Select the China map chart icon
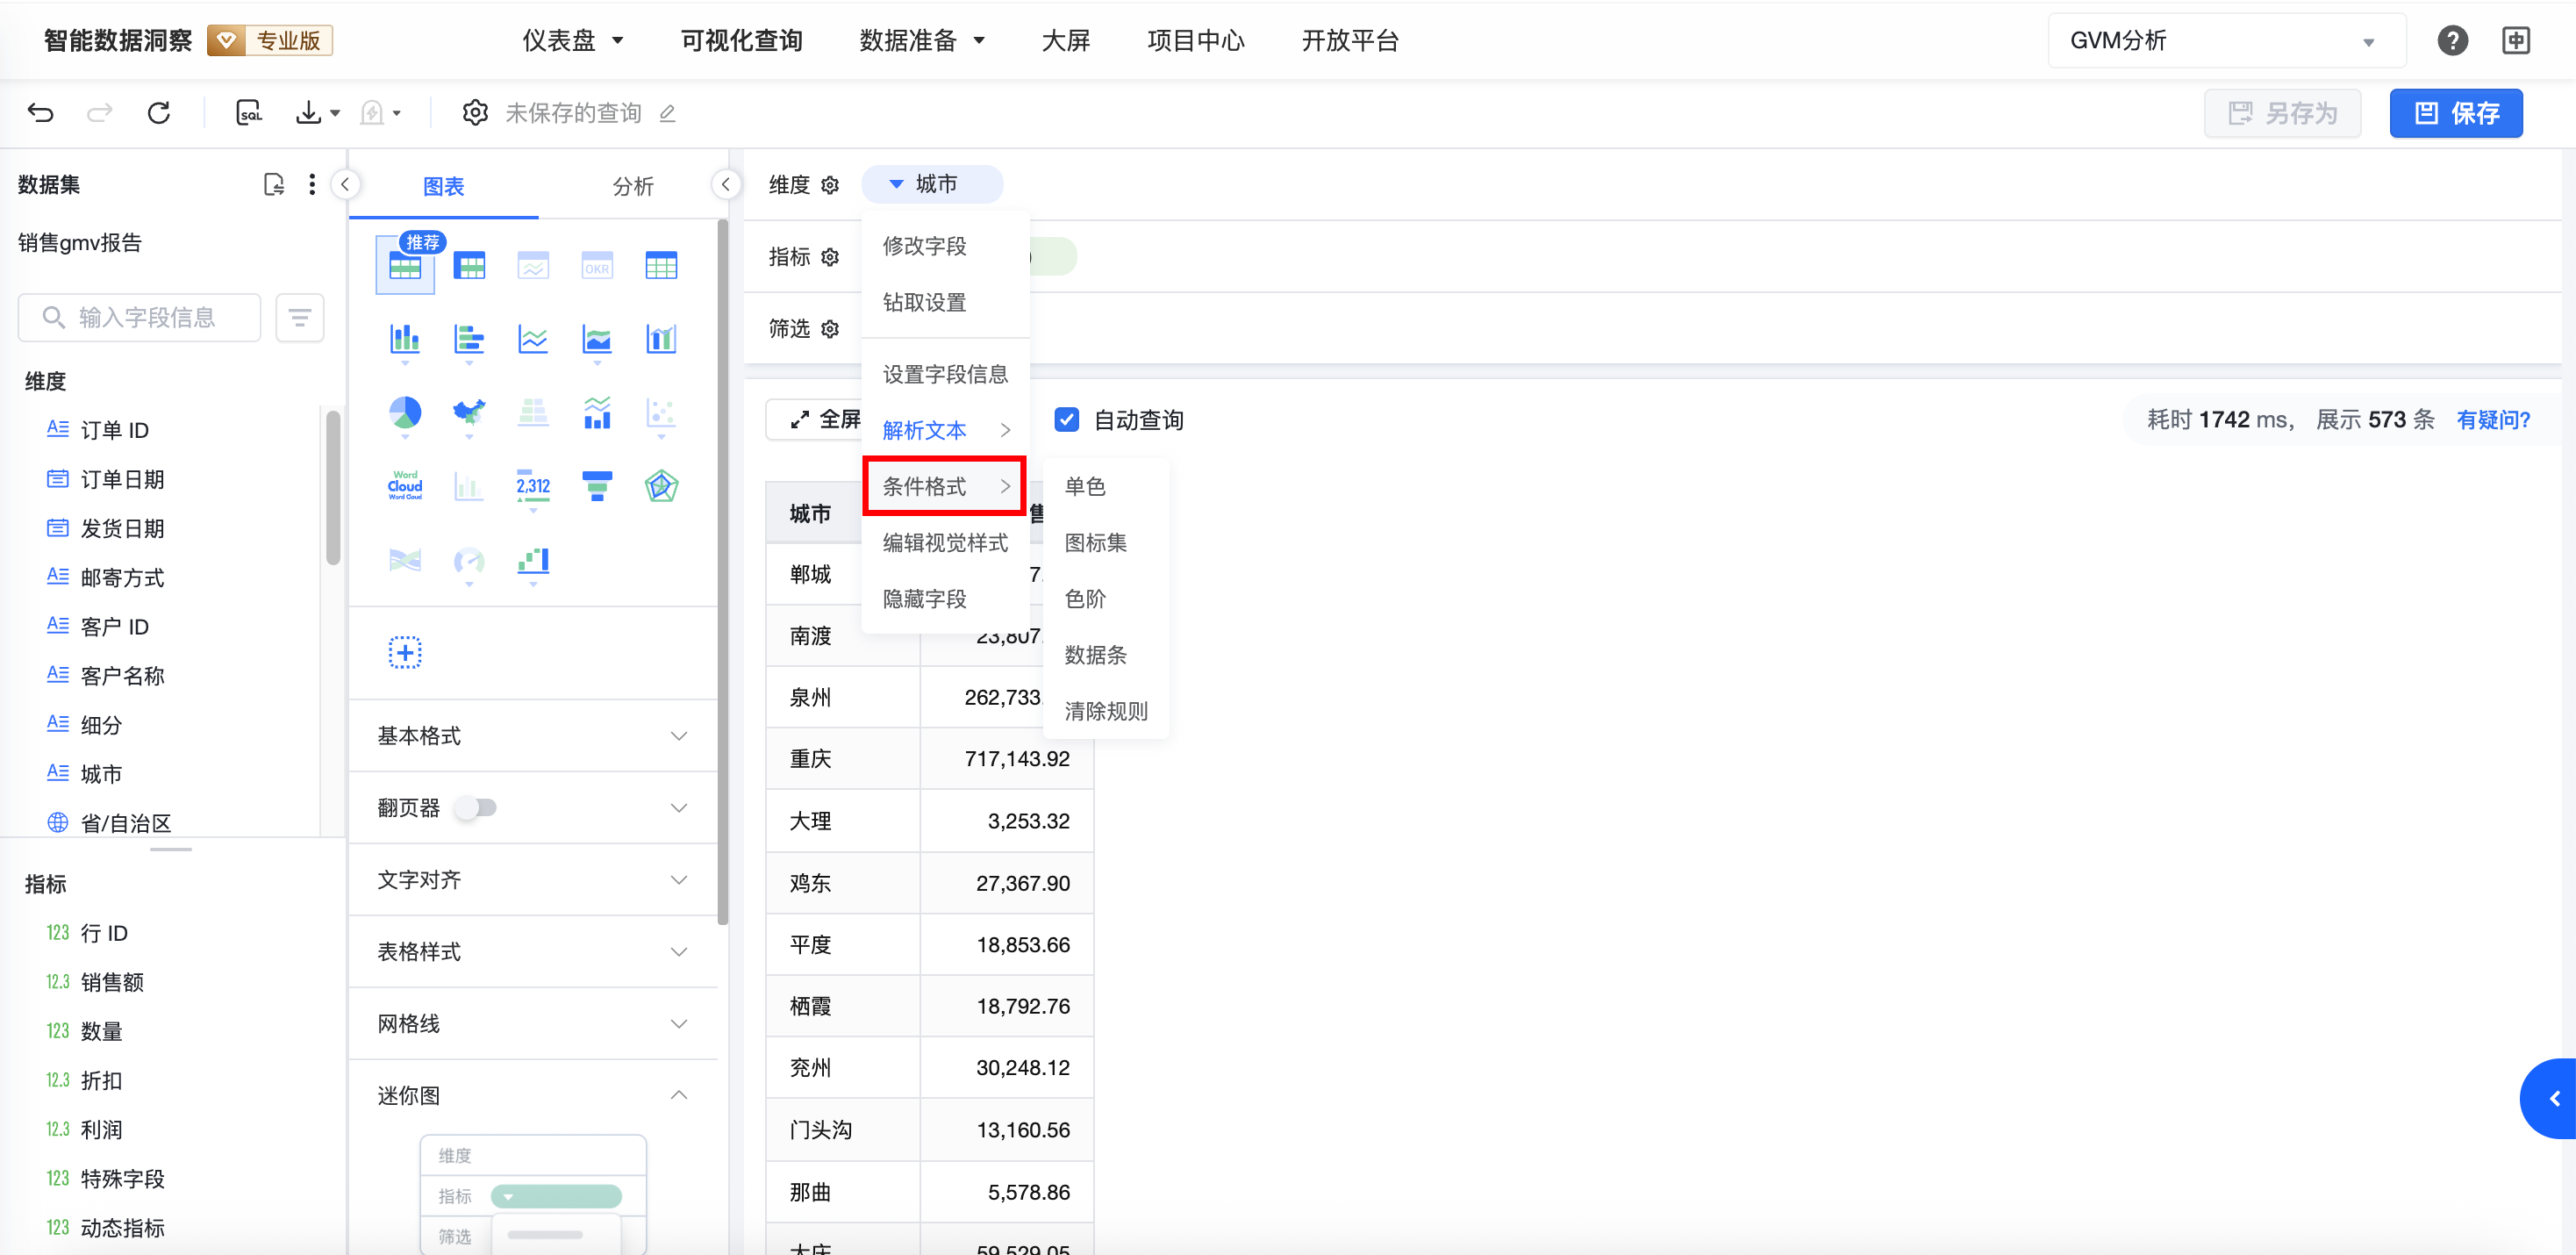Image resolution: width=2576 pixels, height=1255 pixels. 469,412
